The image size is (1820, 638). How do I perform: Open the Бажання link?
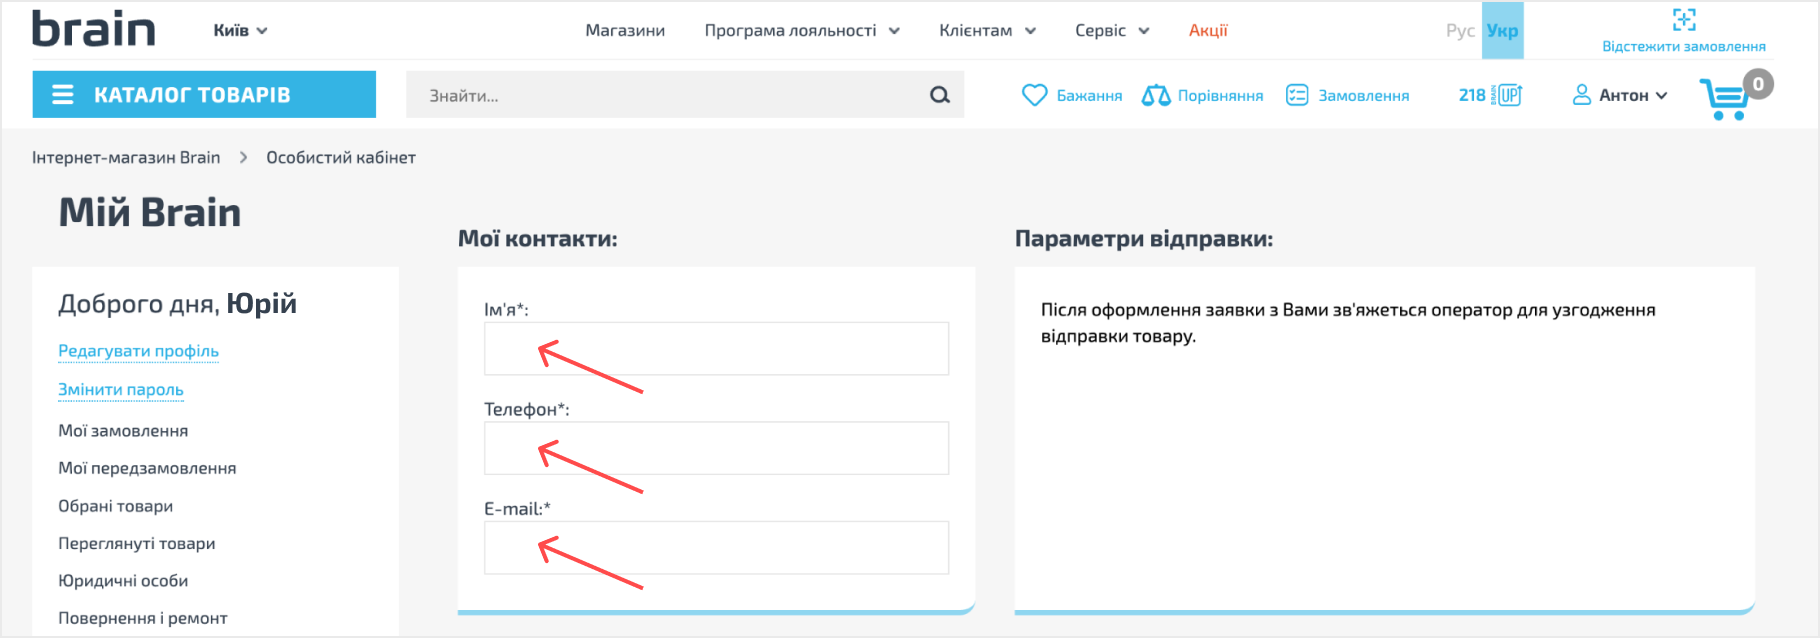pyautogui.click(x=1089, y=96)
